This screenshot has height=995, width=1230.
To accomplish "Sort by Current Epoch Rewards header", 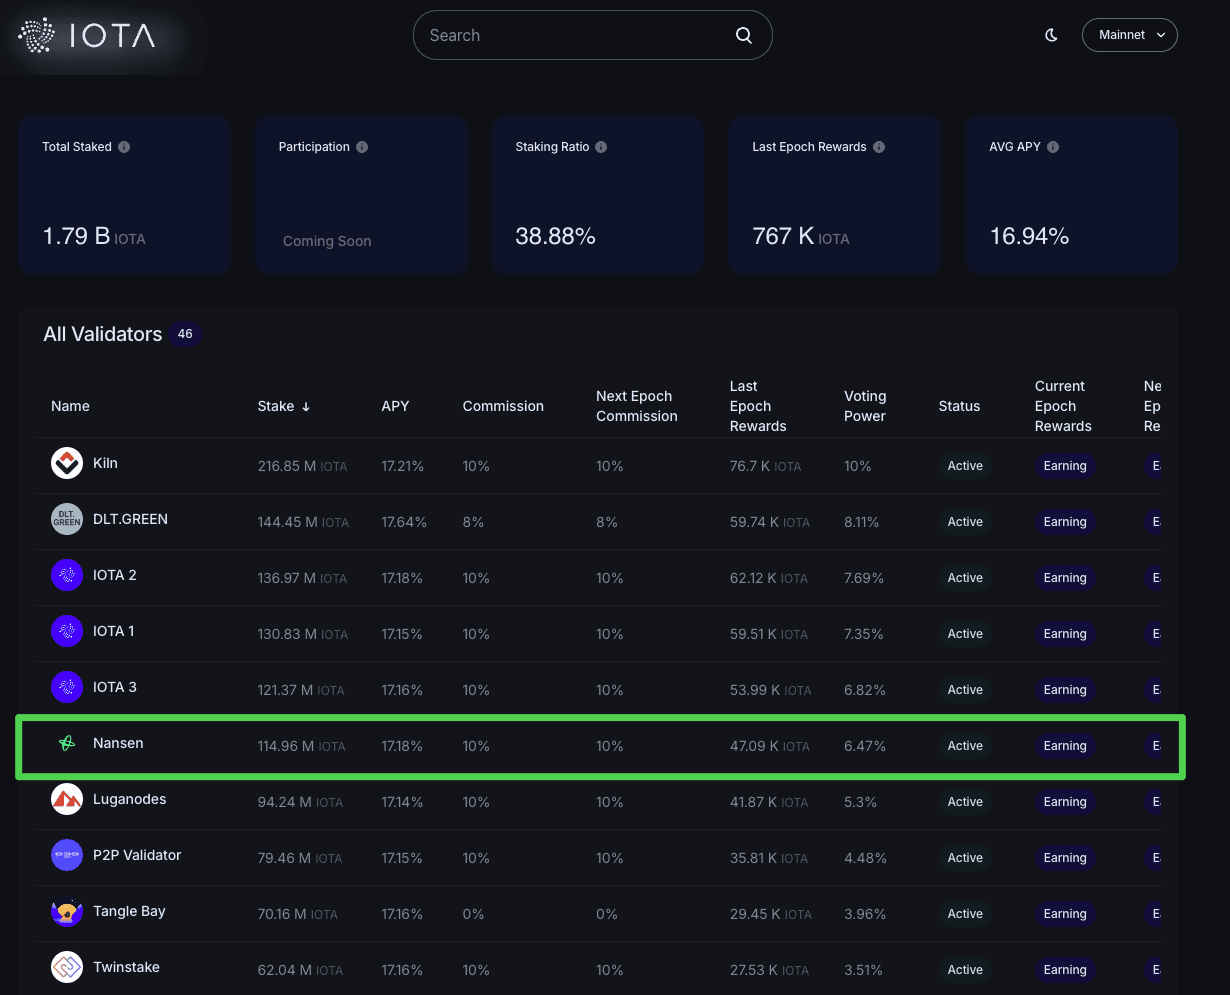I will (x=1063, y=406).
